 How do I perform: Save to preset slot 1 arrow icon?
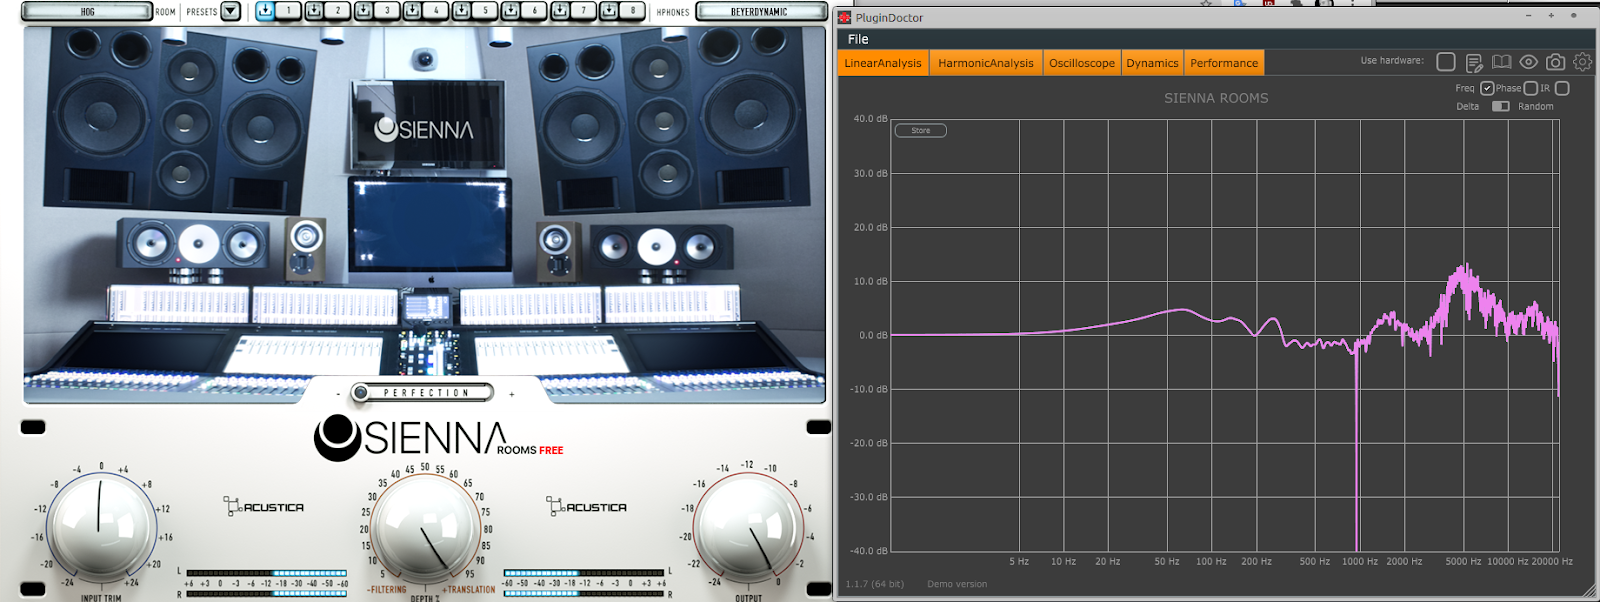[x=265, y=11]
